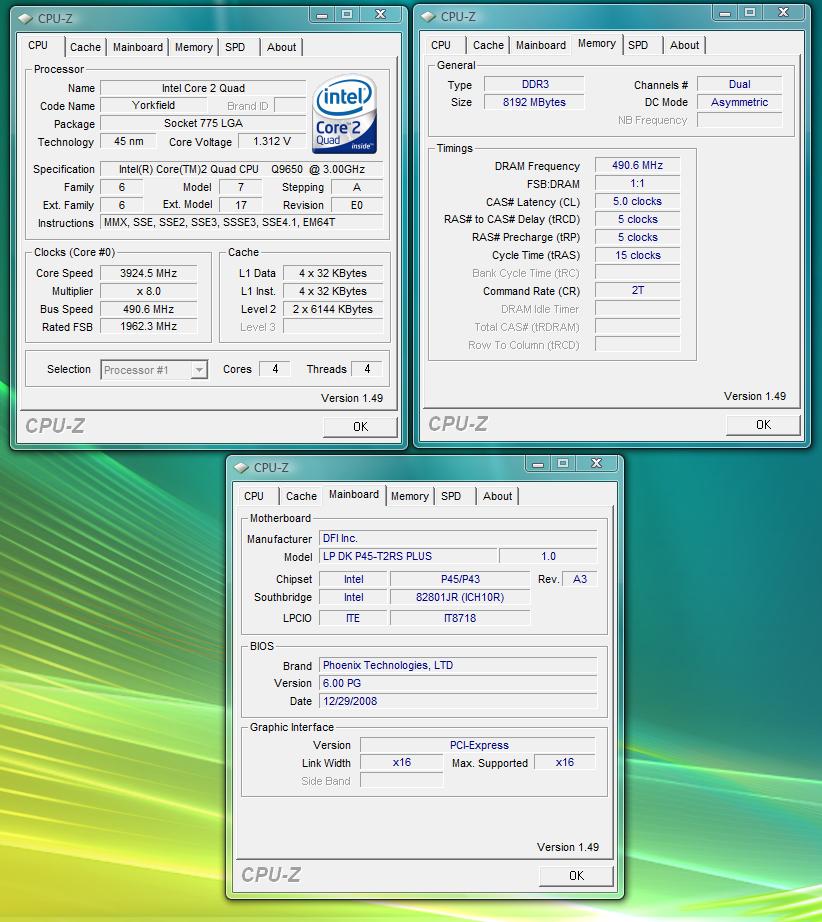
Task: Click the LPCIO IT8718 field
Action: pos(460,618)
